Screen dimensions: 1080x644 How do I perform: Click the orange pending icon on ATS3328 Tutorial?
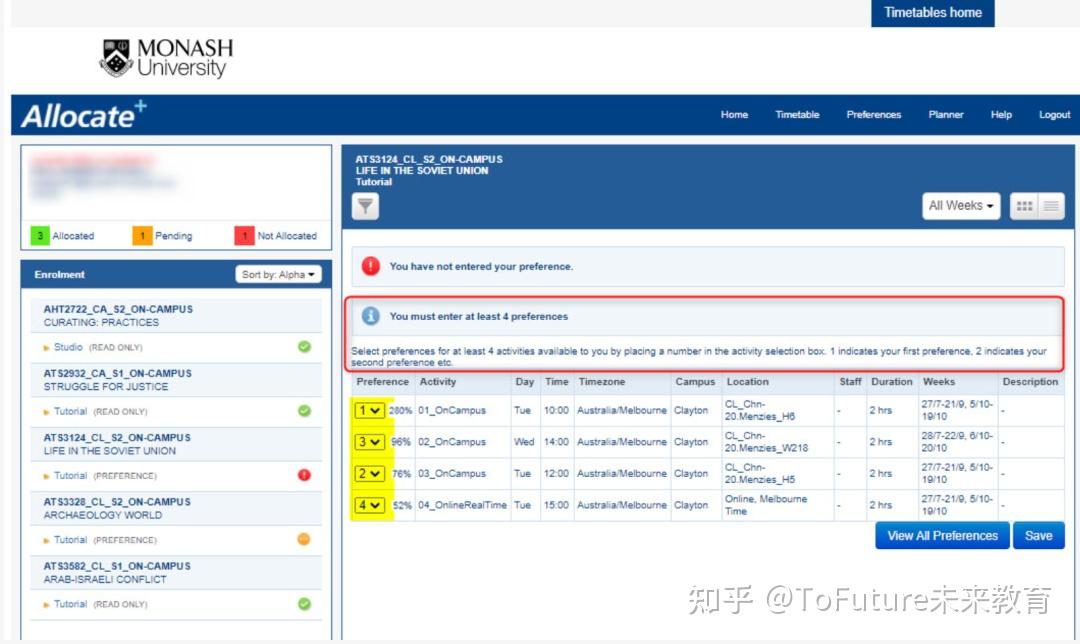click(302, 540)
